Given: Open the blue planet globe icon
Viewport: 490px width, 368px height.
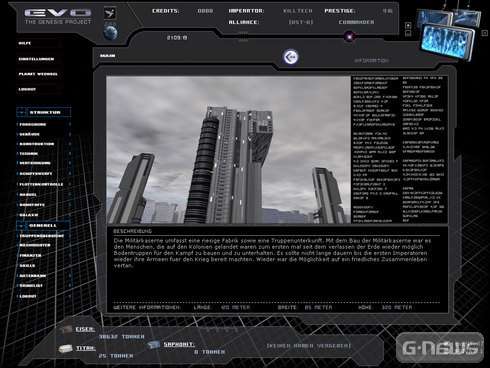Looking at the screenshot, I should (110, 33).
